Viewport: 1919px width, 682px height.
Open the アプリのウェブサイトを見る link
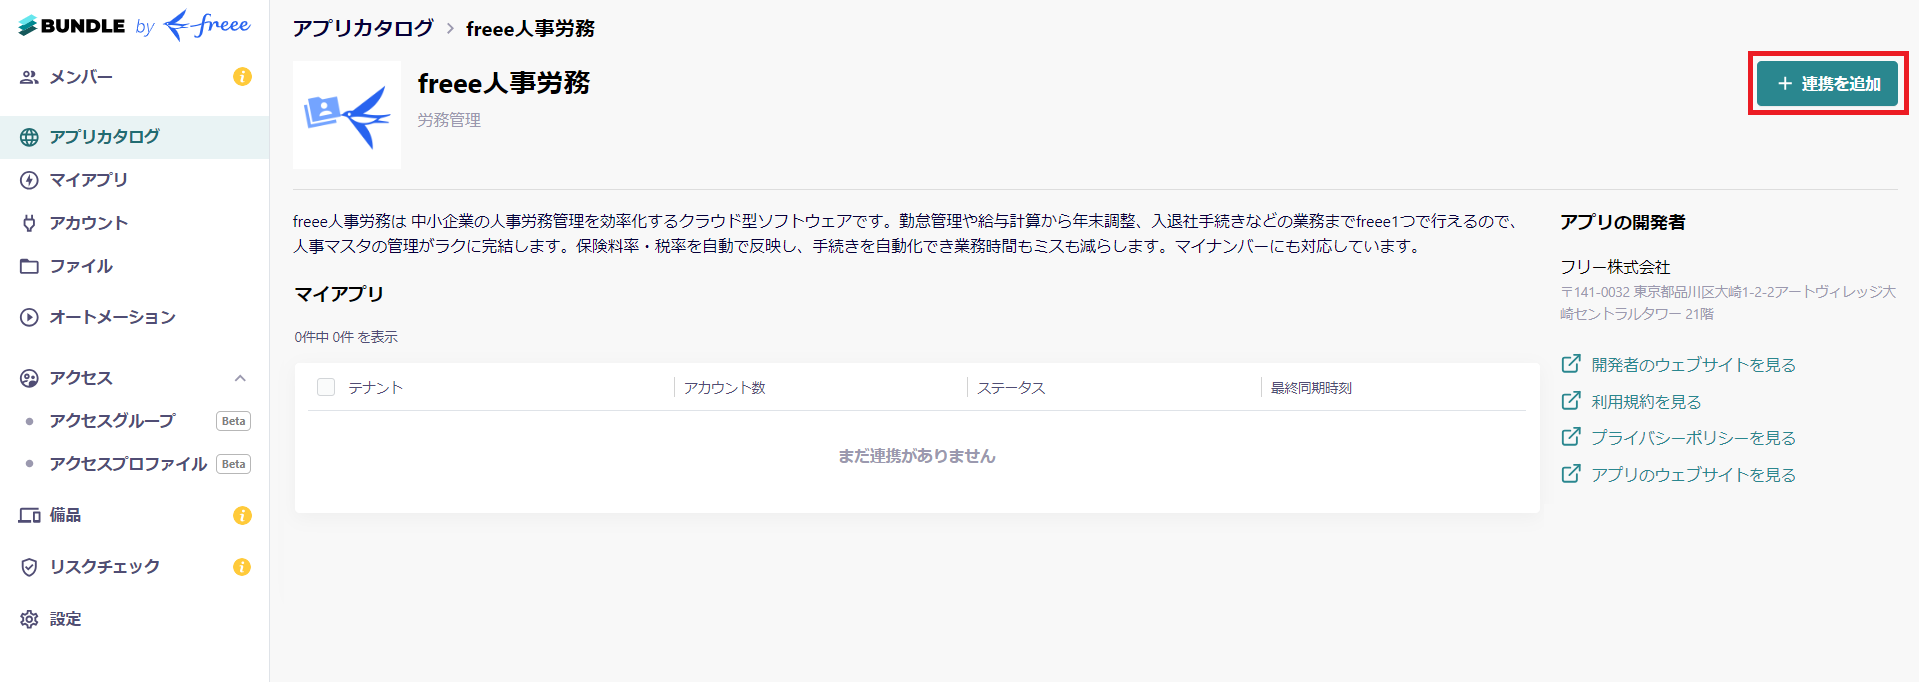pyautogui.click(x=1693, y=475)
